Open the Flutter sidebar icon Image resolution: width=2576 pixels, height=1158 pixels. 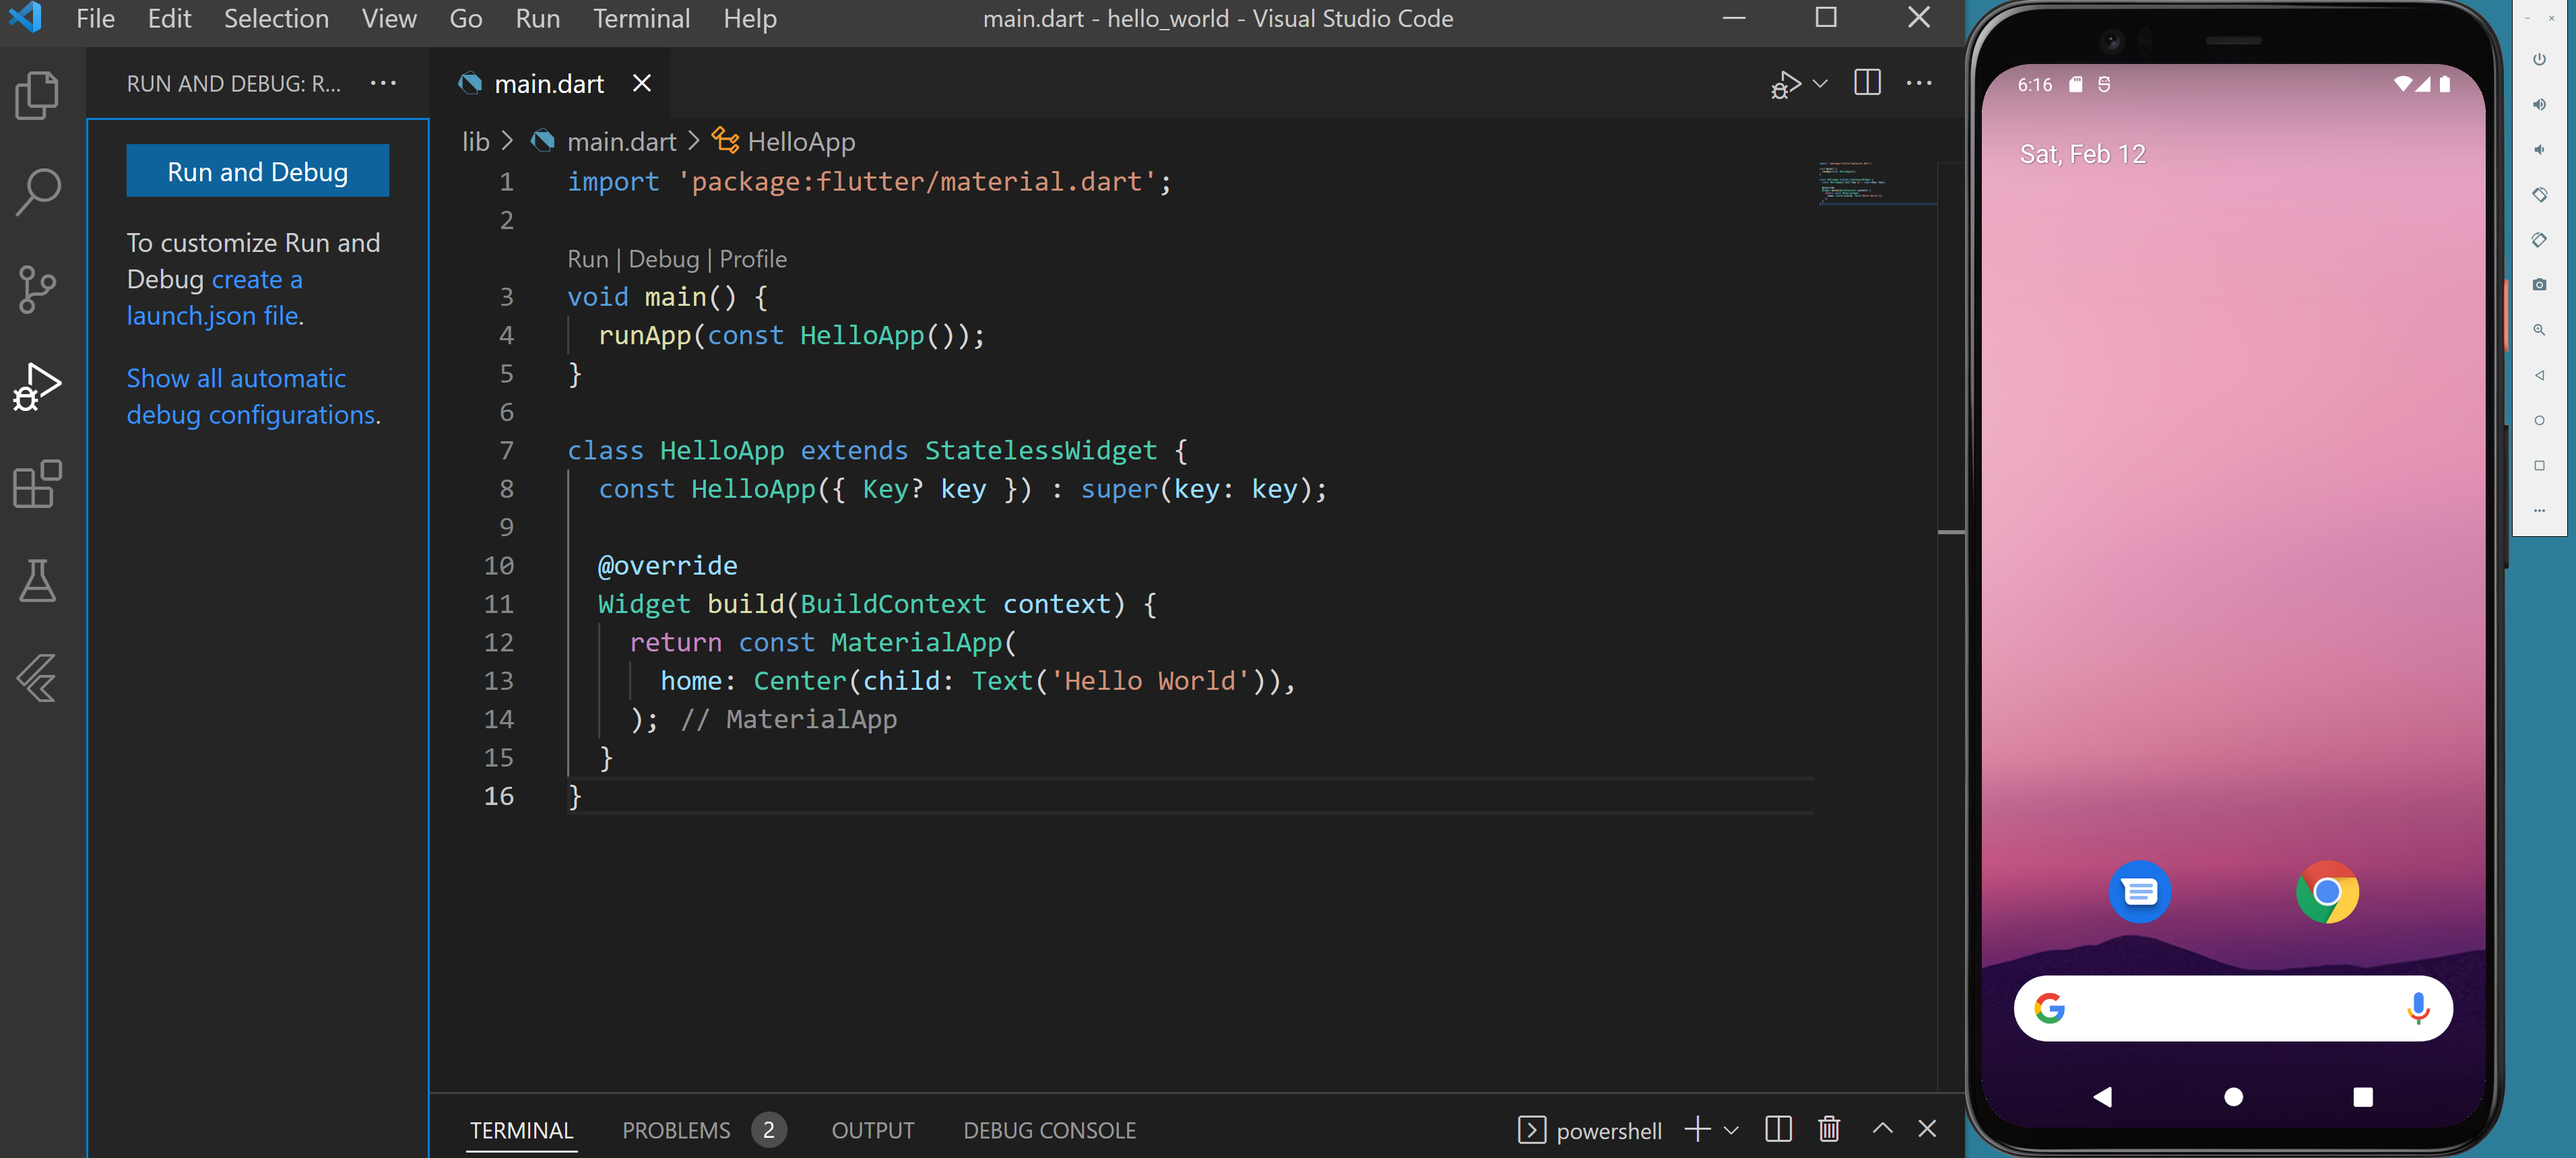[38, 678]
